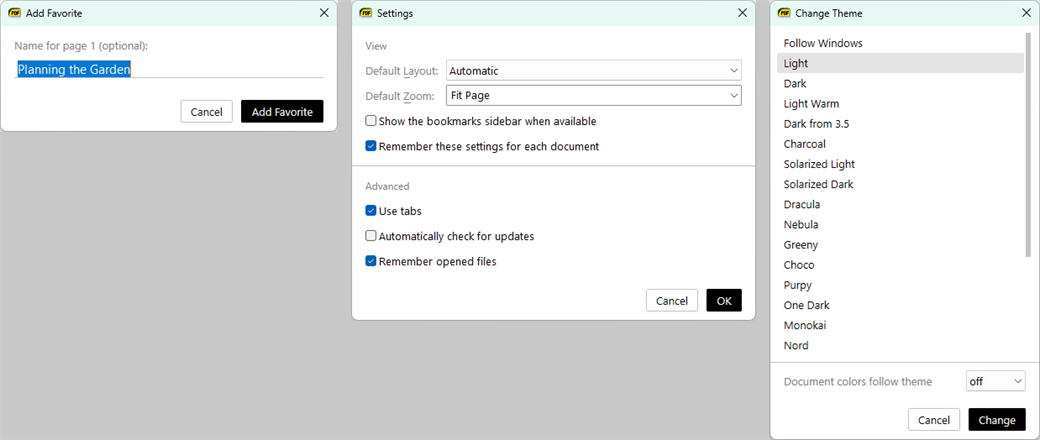Screen dimensions: 1040x440
Task: Close the Add Favorite dialog
Action: point(324,13)
